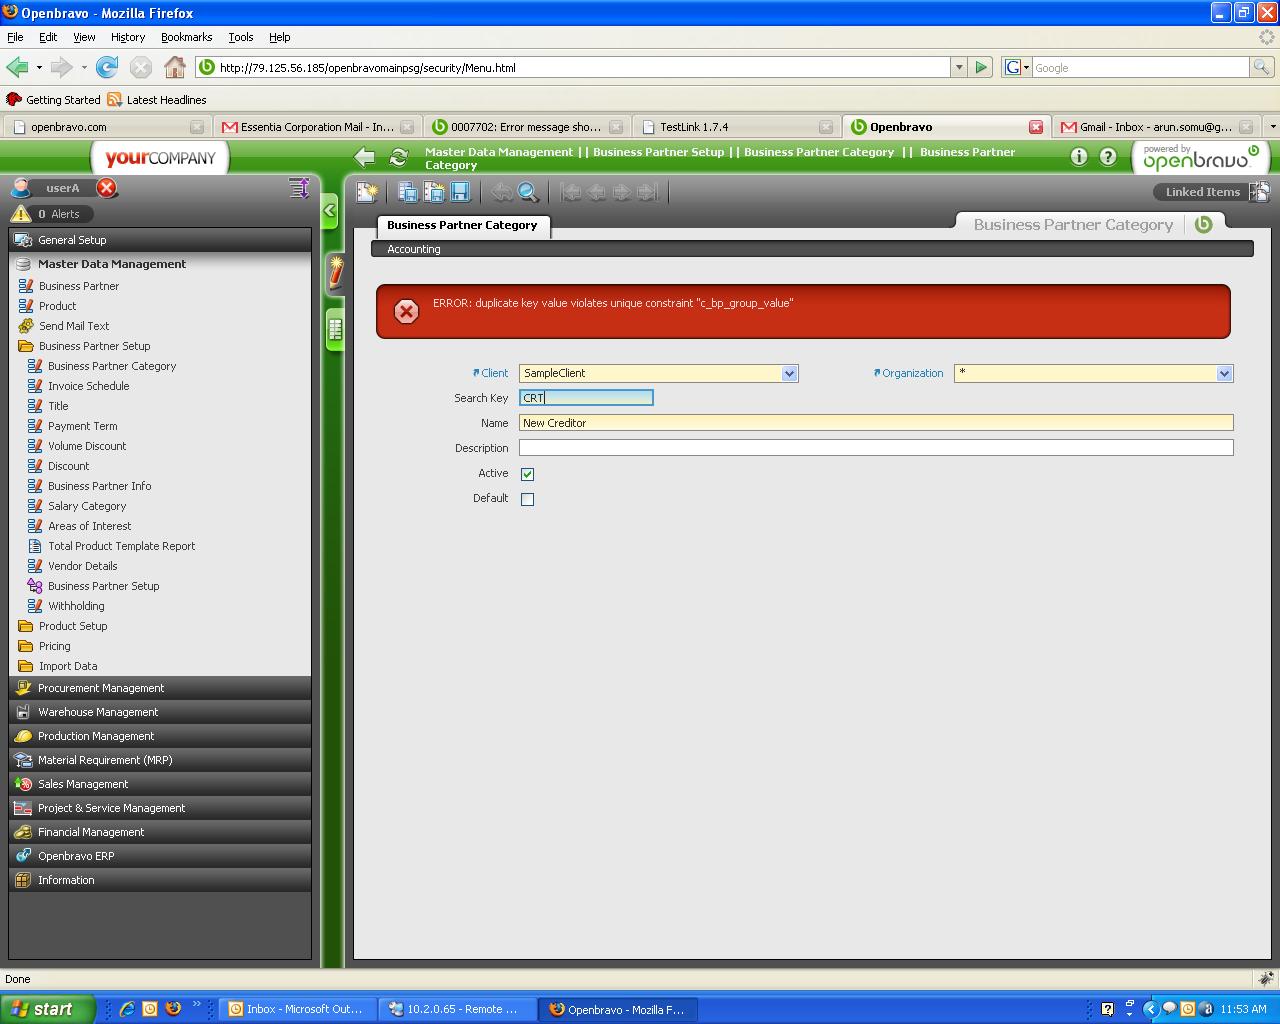
Task: Expand the Pricing folder
Action: [54, 646]
